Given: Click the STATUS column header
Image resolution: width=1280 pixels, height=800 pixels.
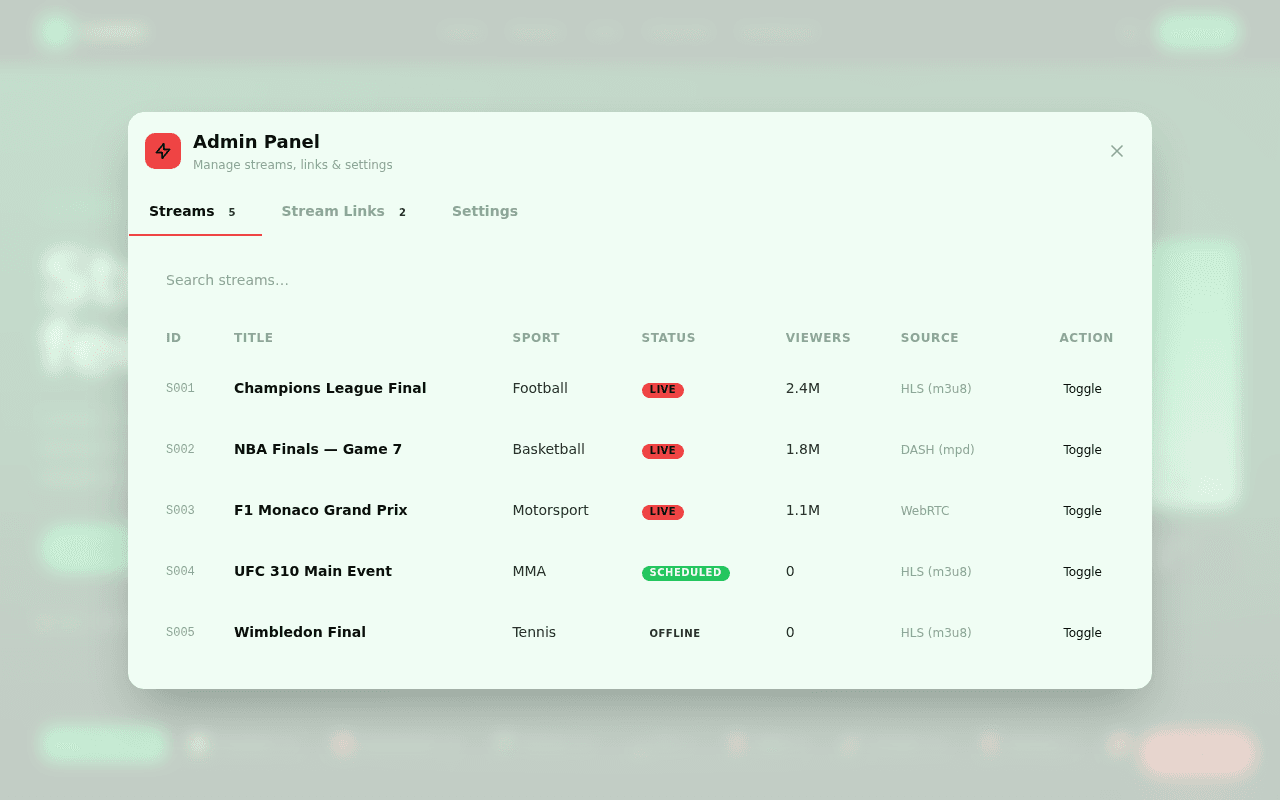Looking at the screenshot, I should pos(668,338).
